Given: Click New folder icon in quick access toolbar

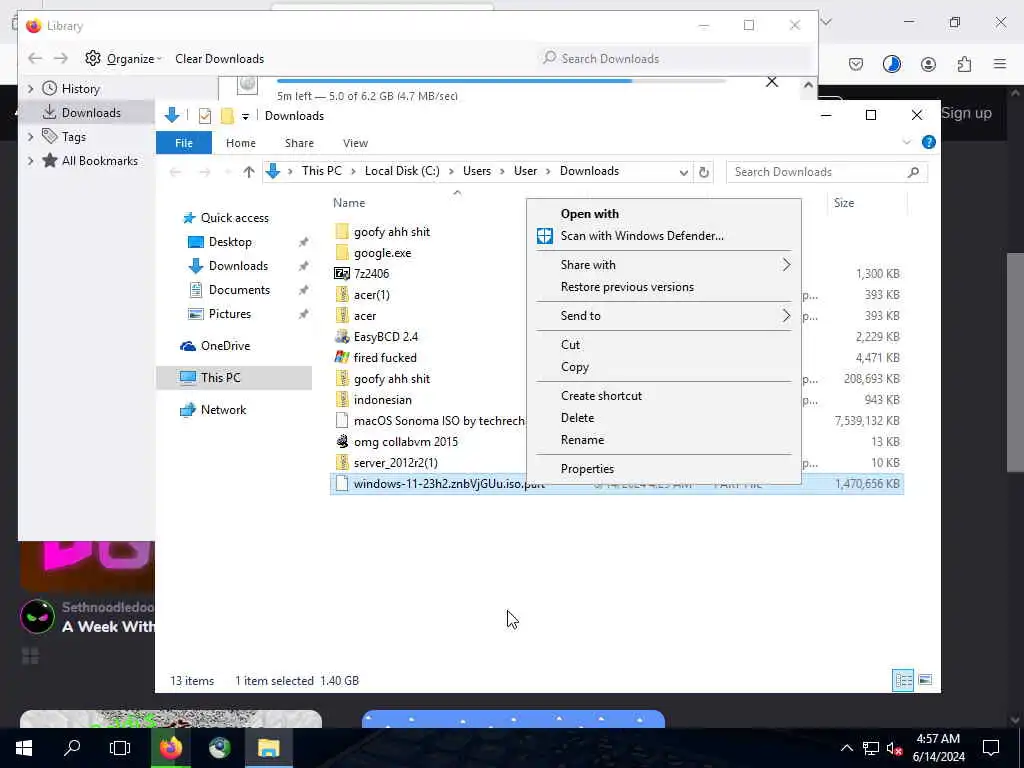Looking at the screenshot, I should [x=227, y=116].
